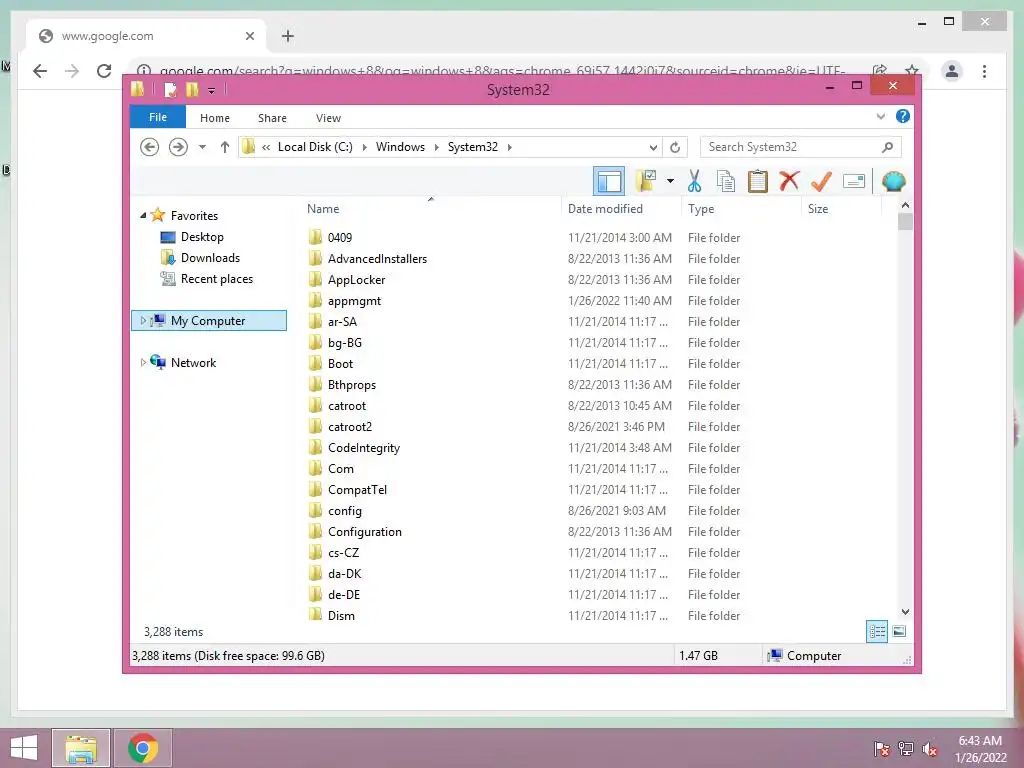Viewport: 1024px width, 768px height.
Task: Click the folder options toolbar icon
Action: 646,181
